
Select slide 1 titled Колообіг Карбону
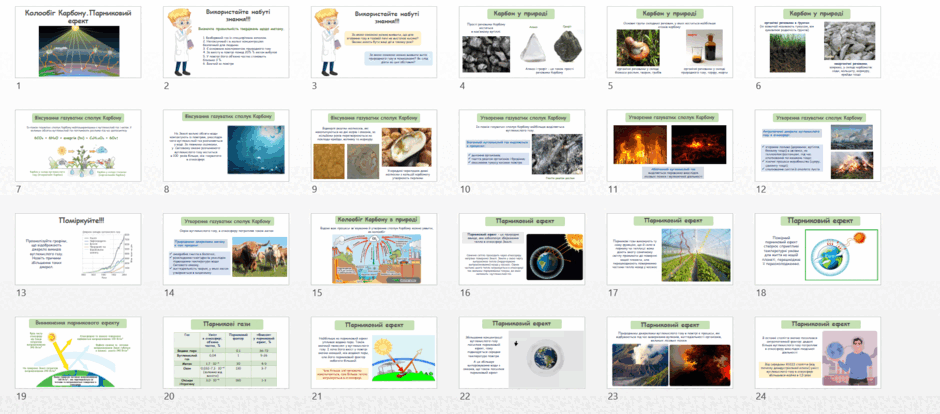78,42
